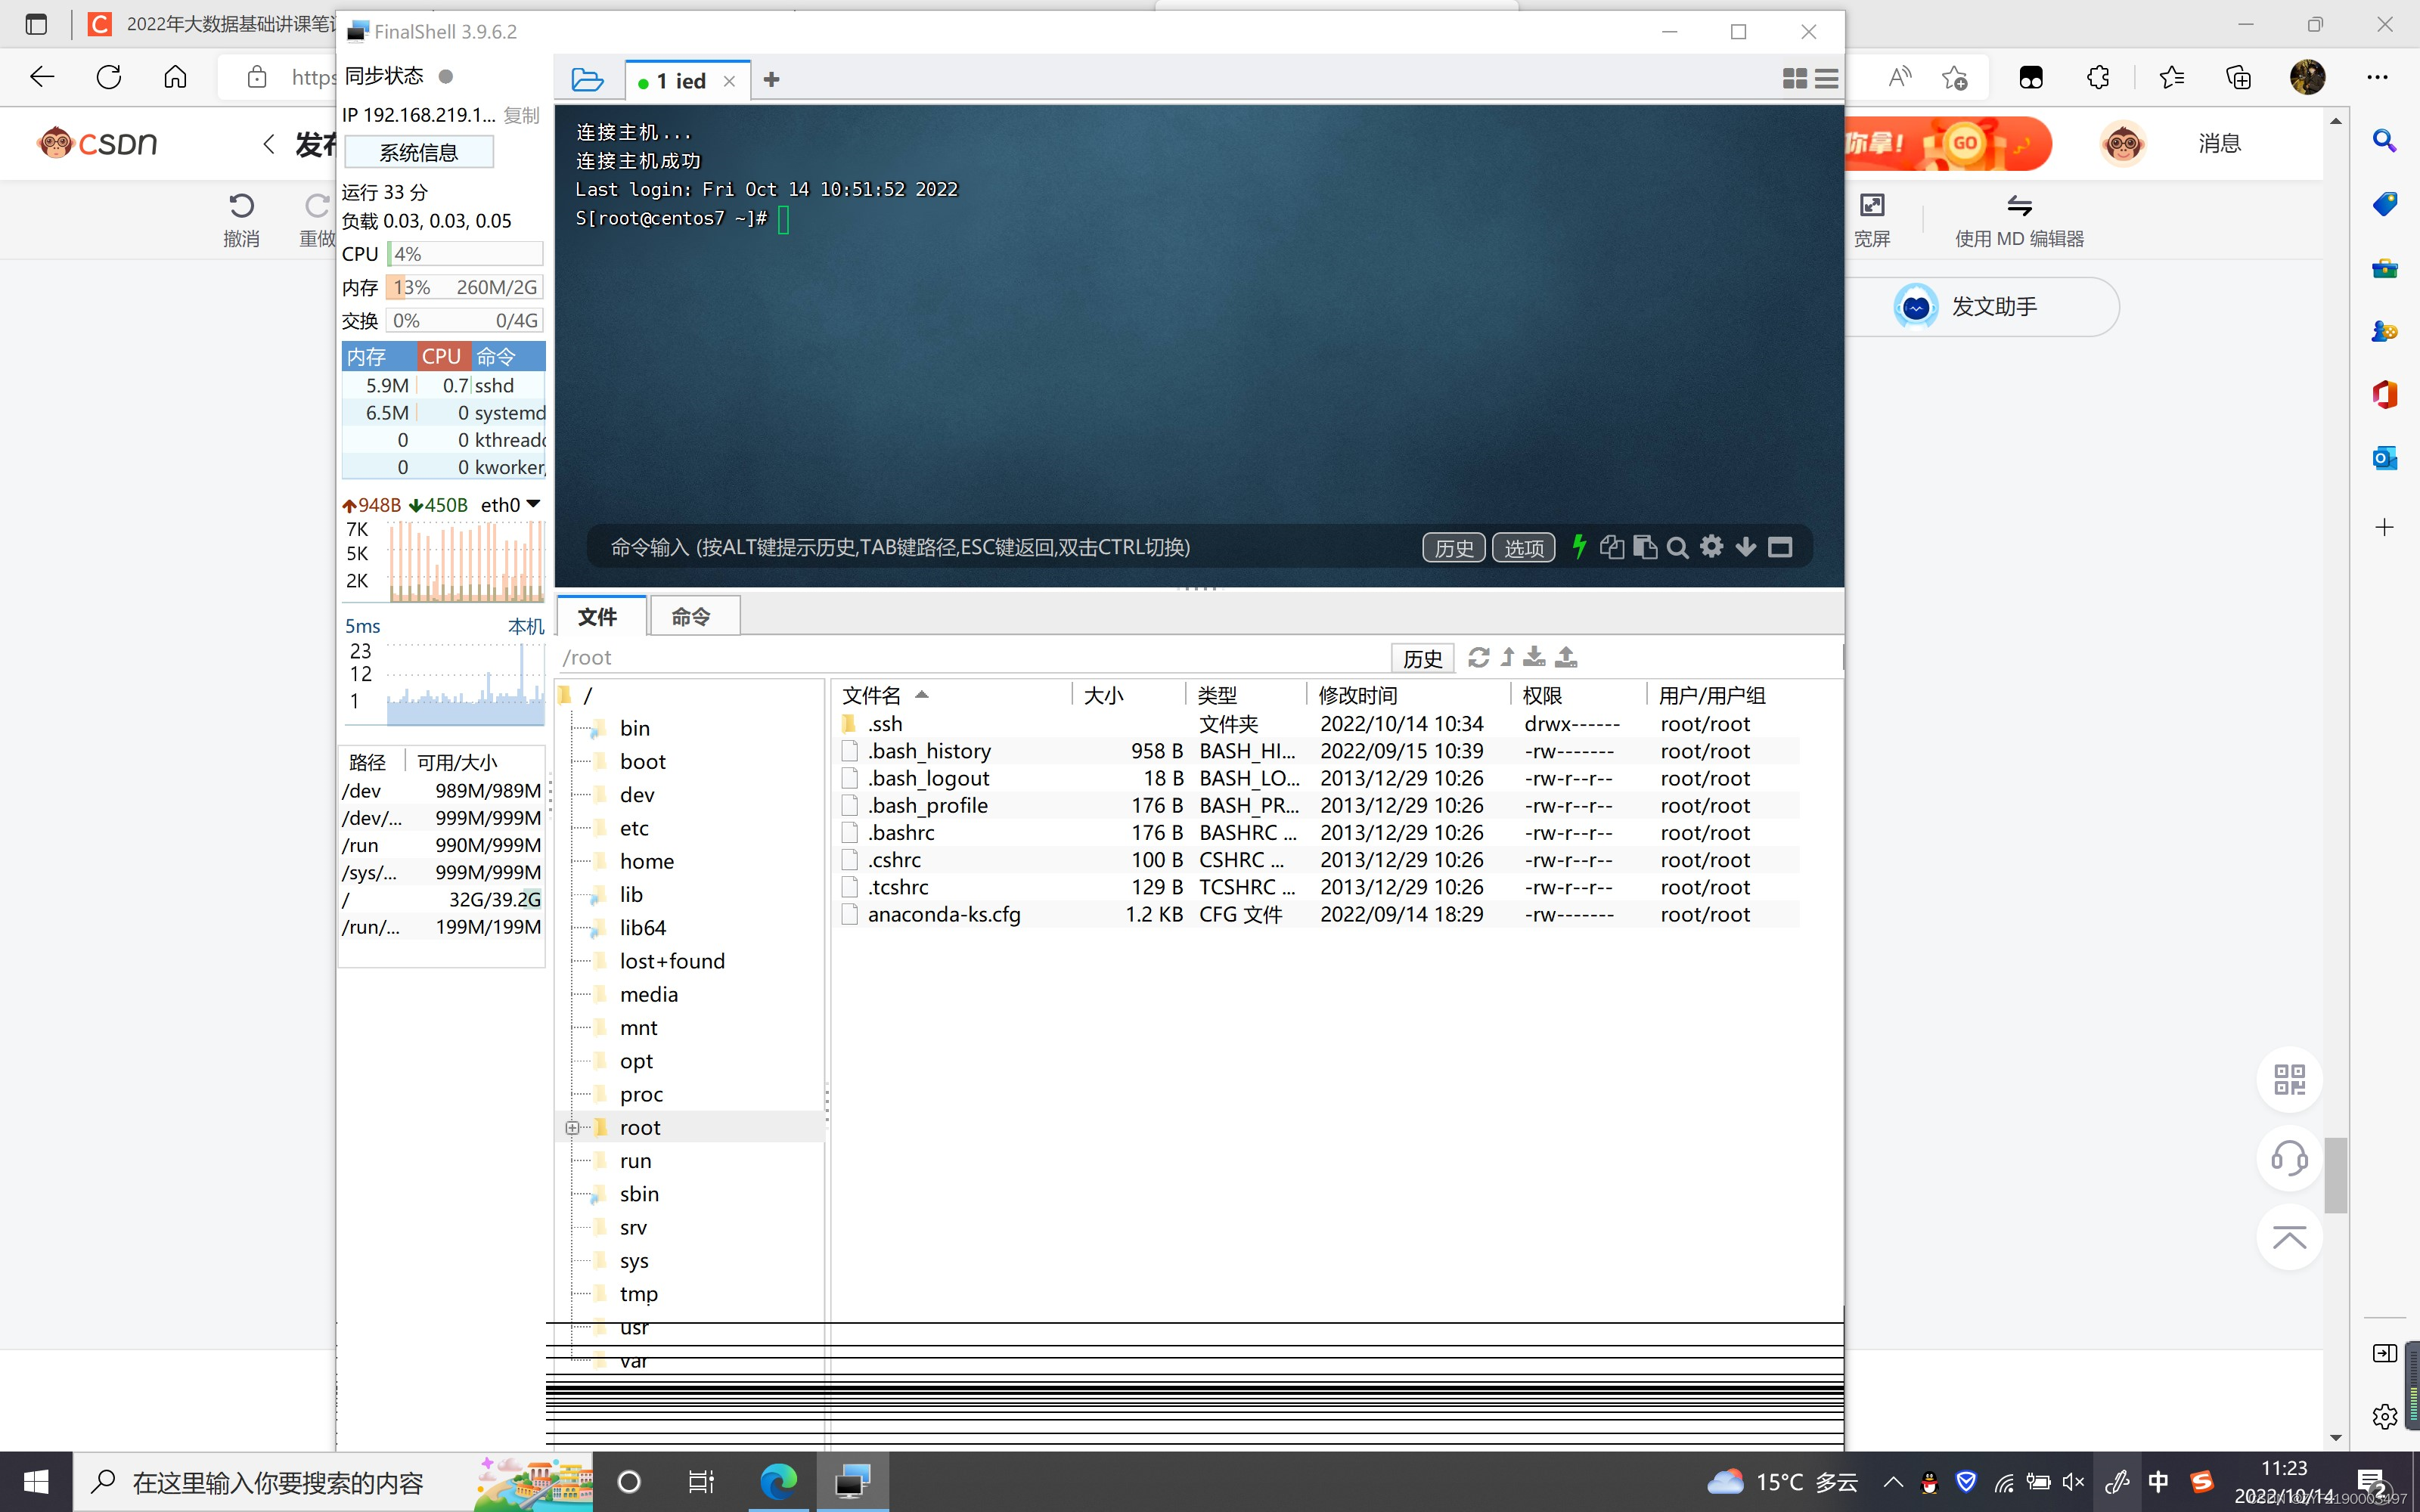The image size is (2420, 1512).
Task: Open the eth0 network interface dropdown
Action: click(533, 504)
